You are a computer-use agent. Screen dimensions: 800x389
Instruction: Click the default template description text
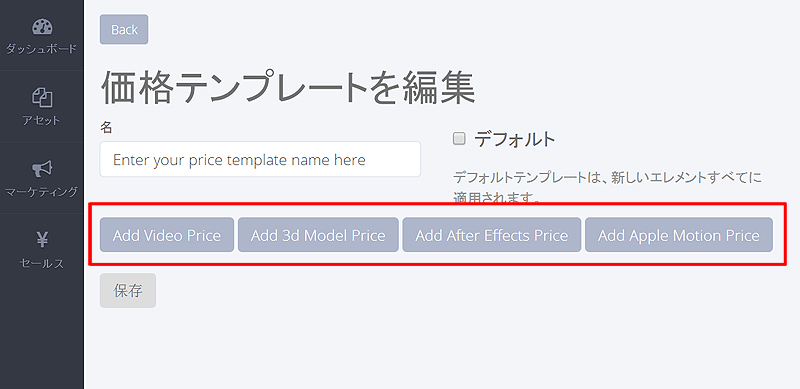coord(607,187)
